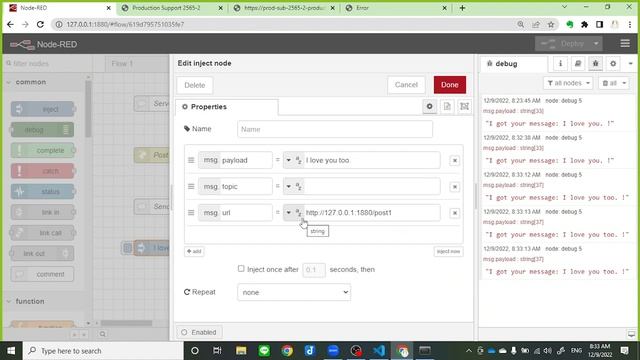Open the node appearance icon
Image resolution: width=640 pixels, height=360 pixels.
pos(464,107)
